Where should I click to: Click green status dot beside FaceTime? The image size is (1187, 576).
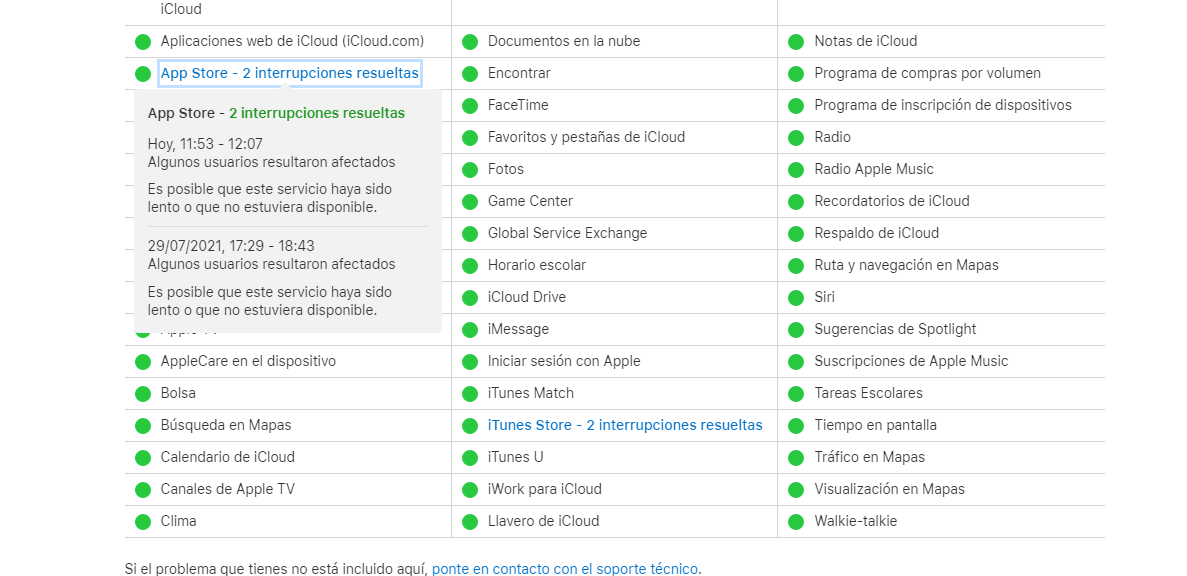coord(470,105)
